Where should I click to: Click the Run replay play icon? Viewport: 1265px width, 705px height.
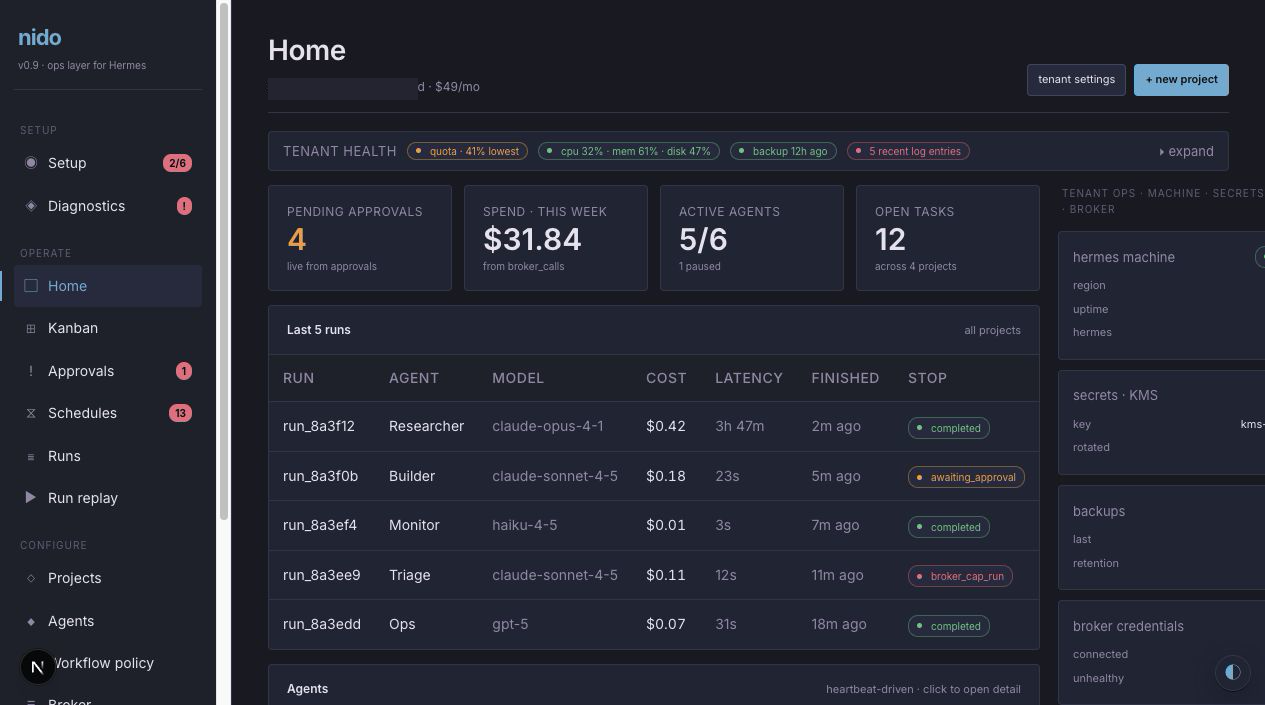coord(31,498)
